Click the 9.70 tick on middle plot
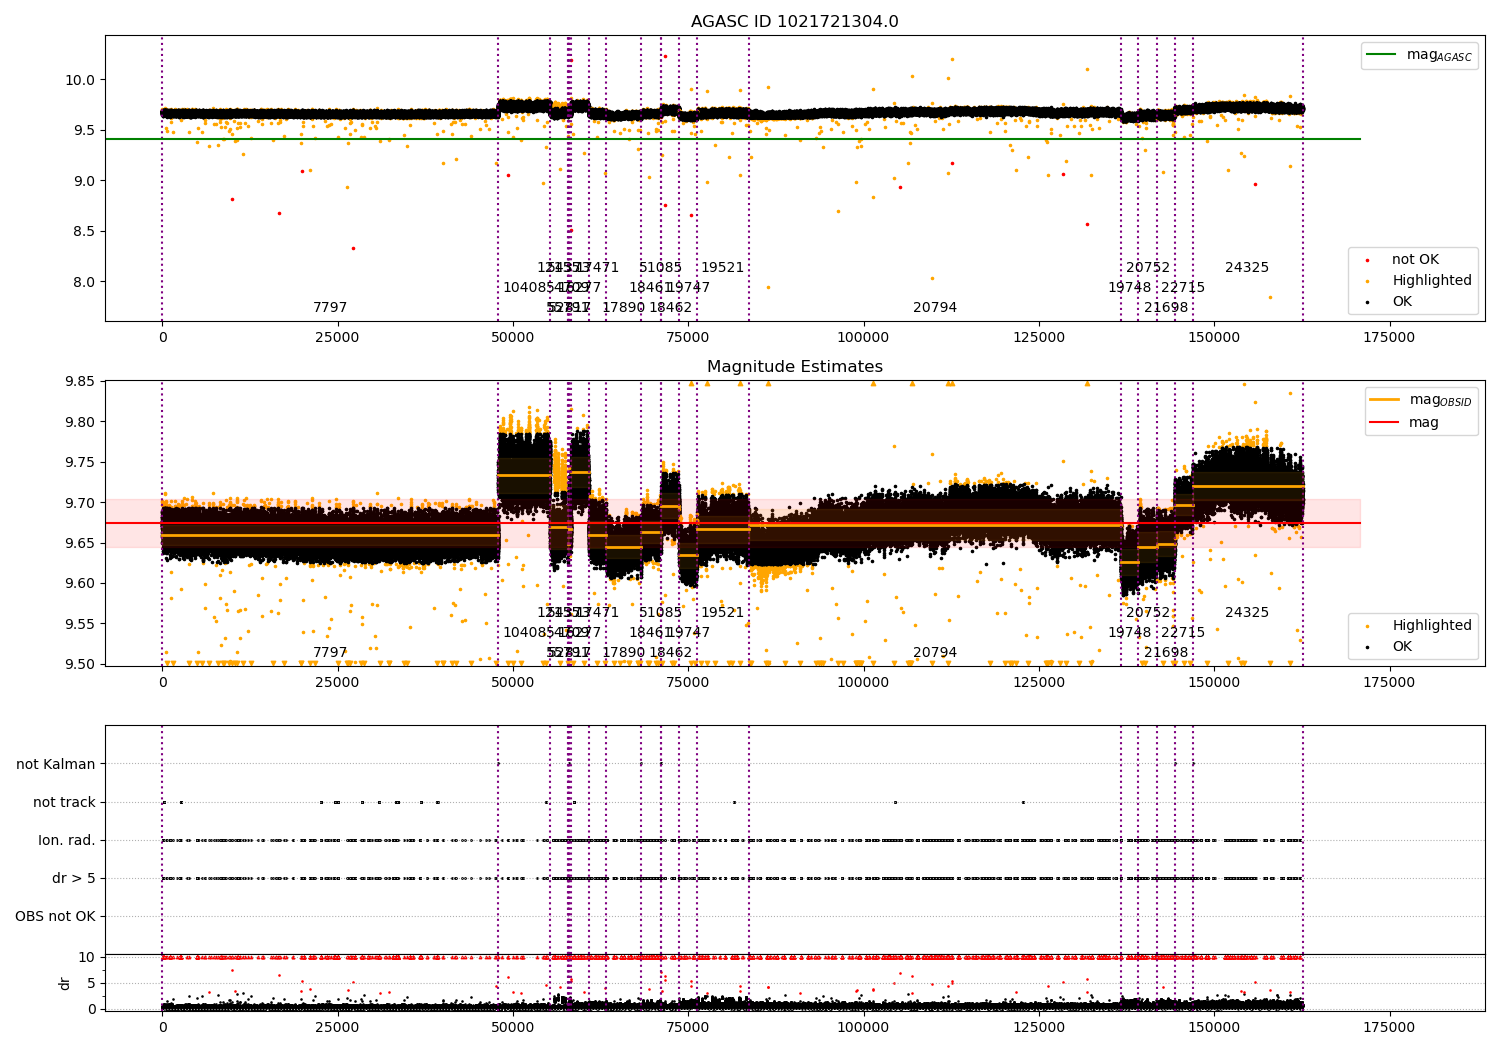Screen dimensions: 1500x1050 click(79, 503)
